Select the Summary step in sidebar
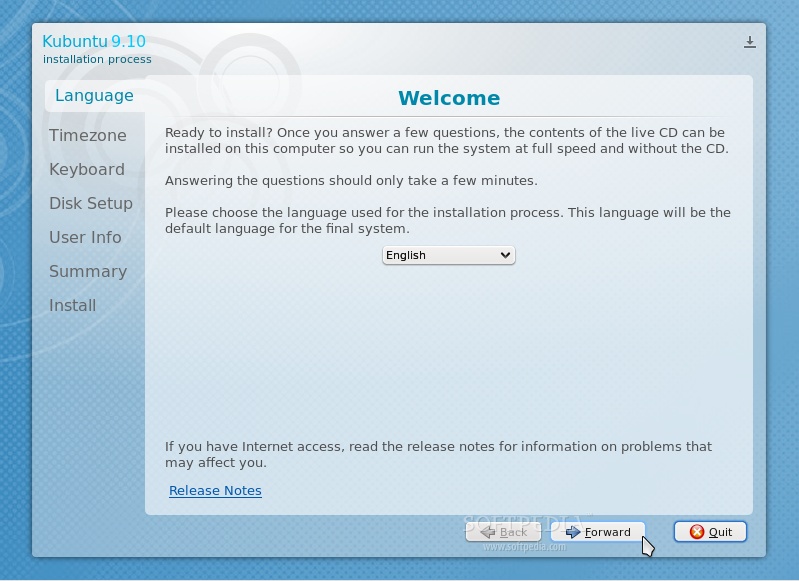 (88, 272)
